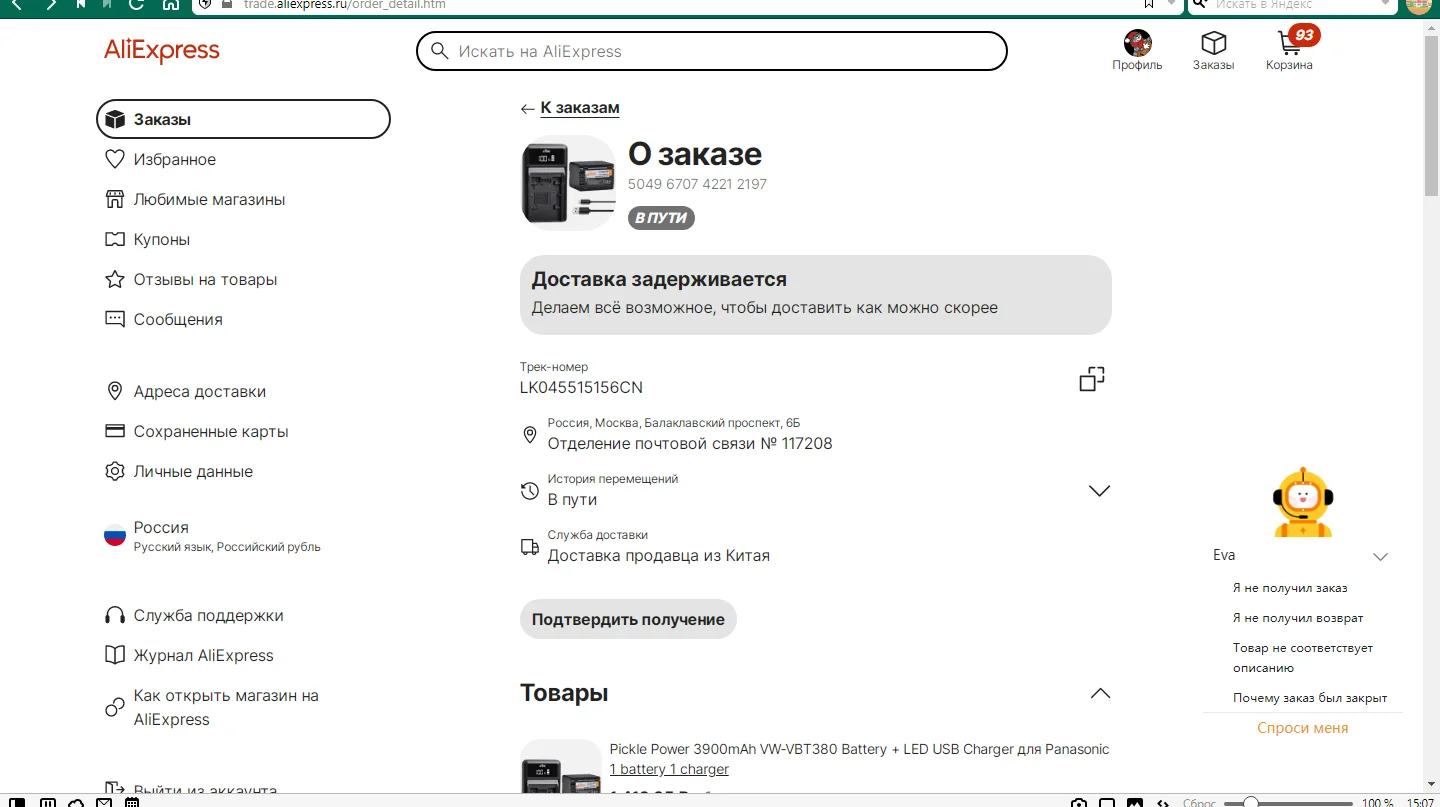Click the Подтвердить получение button
Screen dimensions: 1440x807
coord(628,619)
